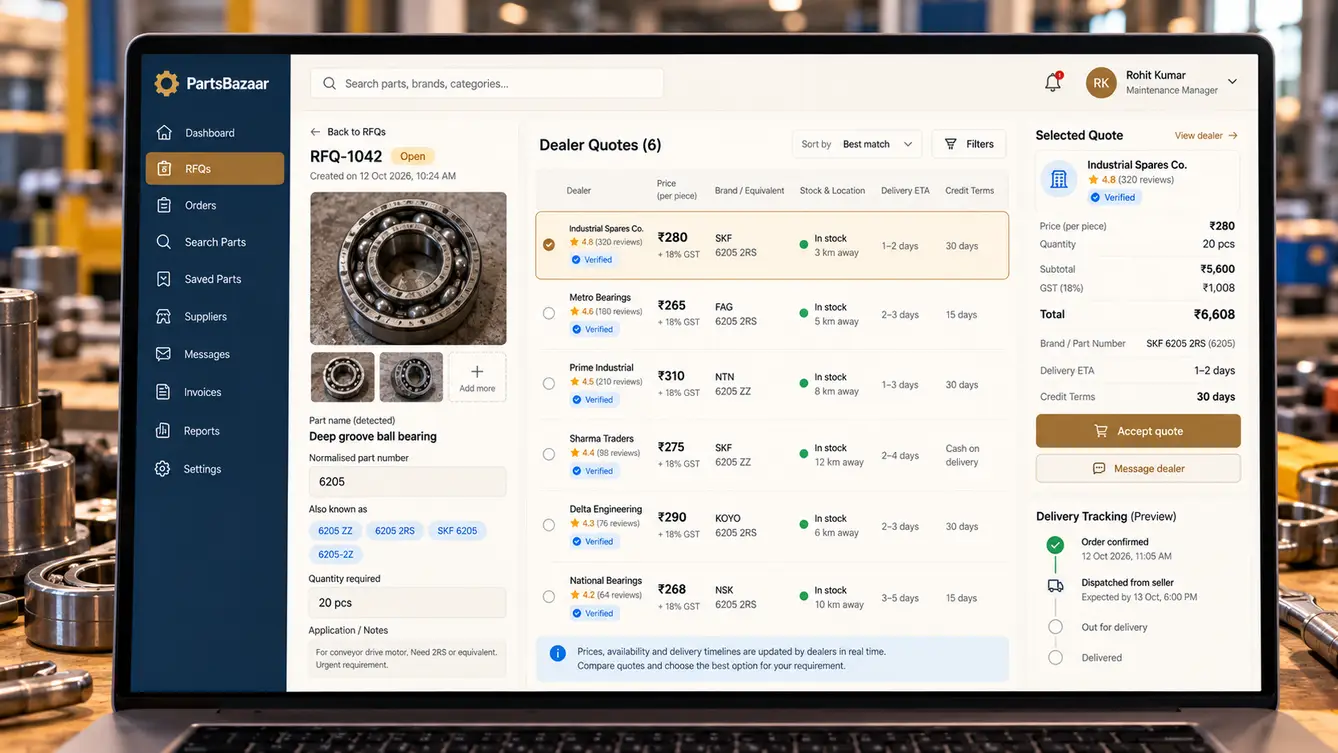Open the Sort by Best match dropdown
Image resolution: width=1338 pixels, height=753 pixels.
click(857, 144)
